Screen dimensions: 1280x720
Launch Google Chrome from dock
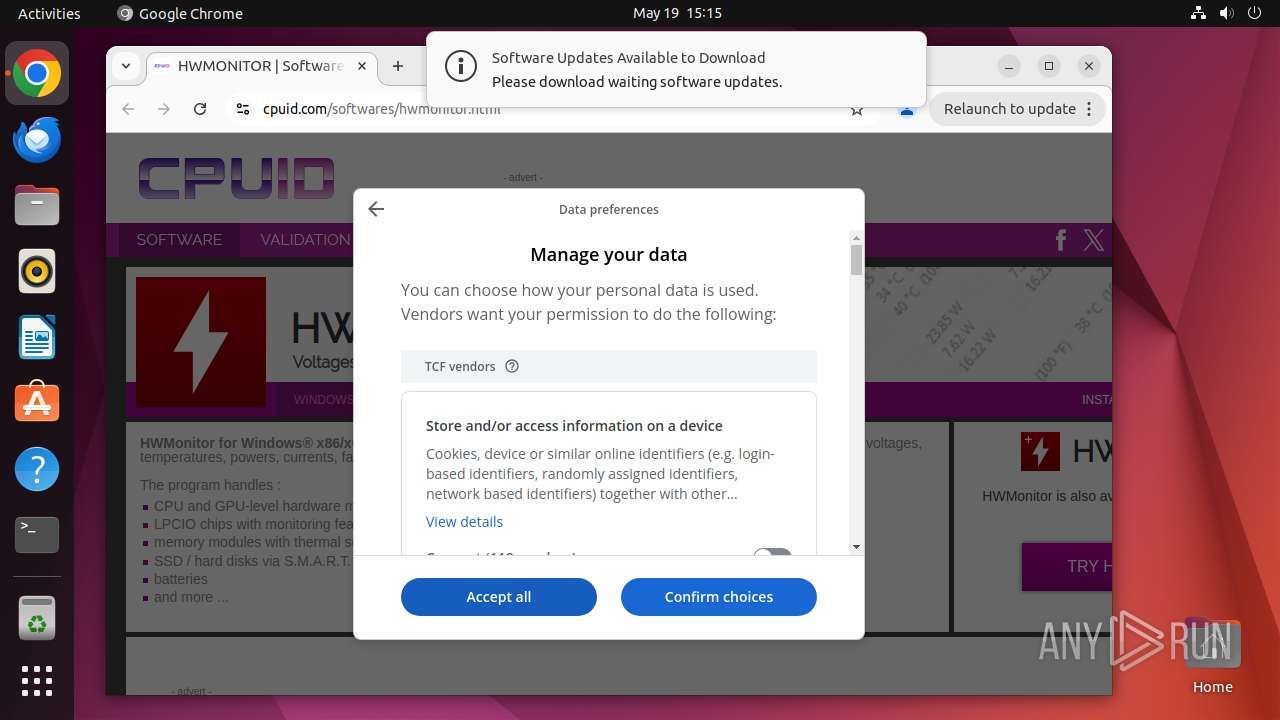point(37,74)
